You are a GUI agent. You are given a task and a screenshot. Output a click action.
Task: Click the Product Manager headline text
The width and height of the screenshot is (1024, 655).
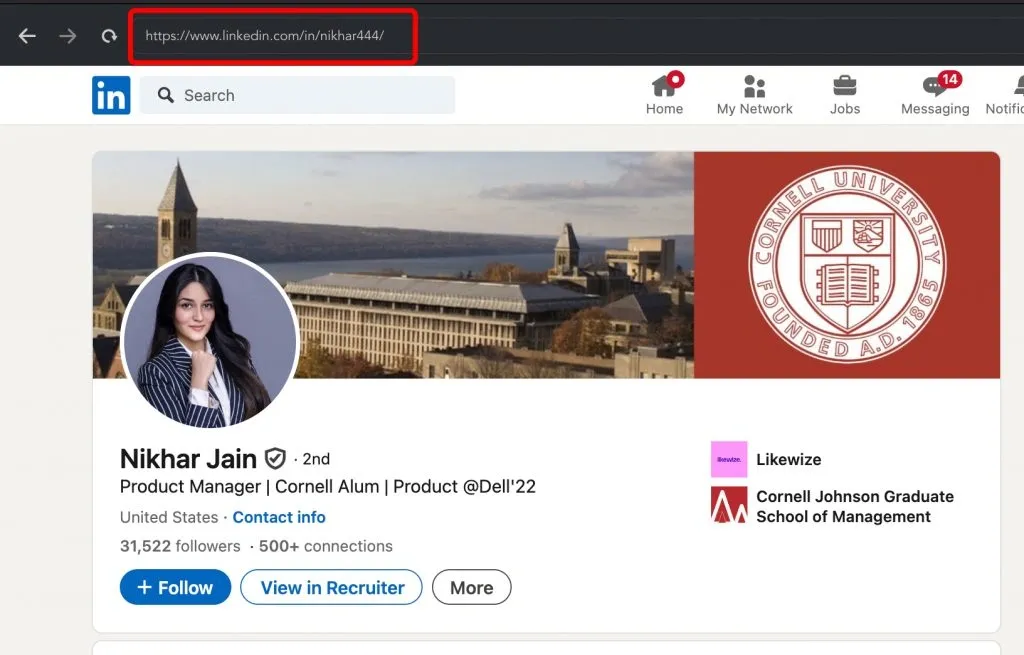328,487
